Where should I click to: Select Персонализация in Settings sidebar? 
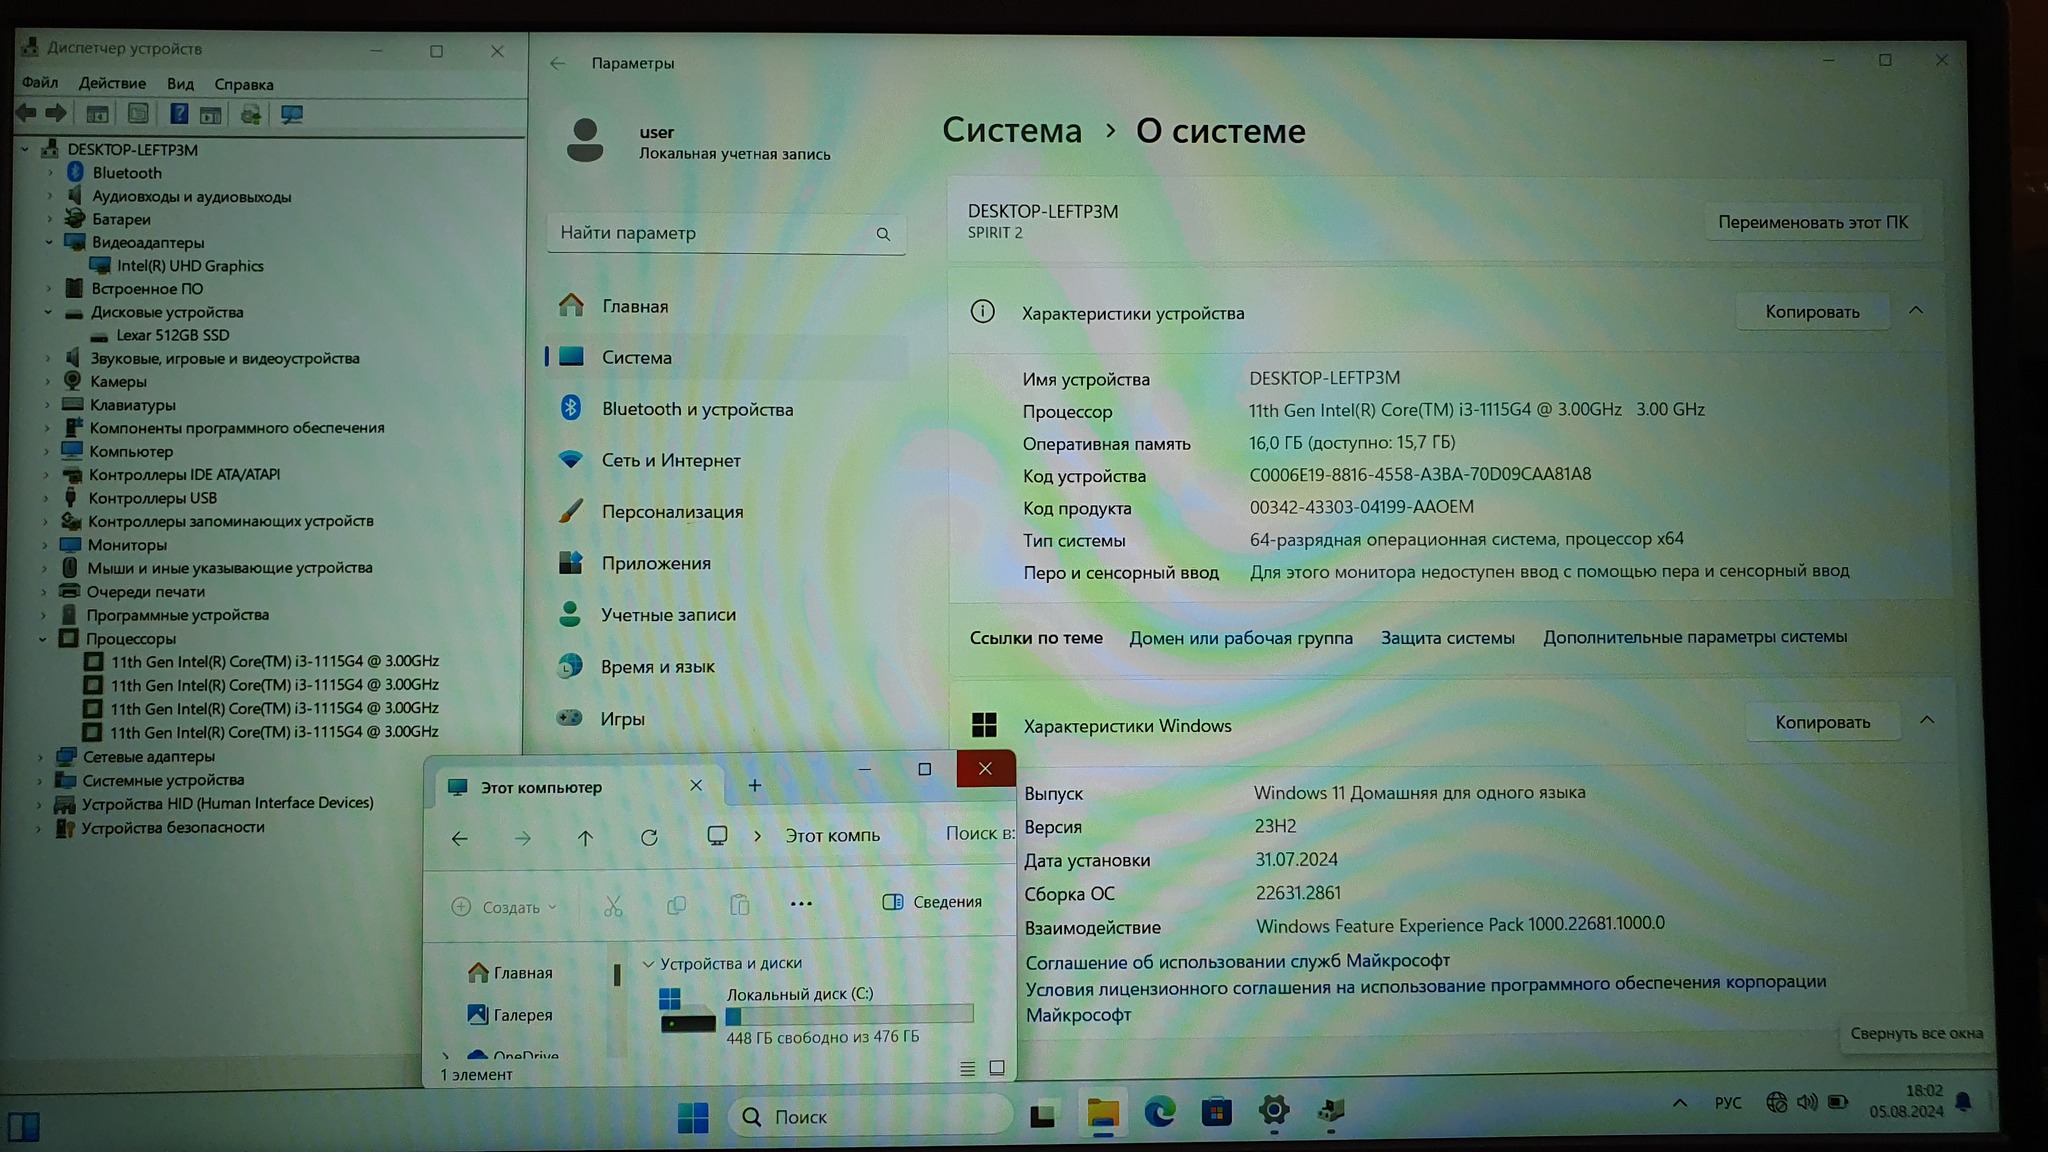[672, 512]
